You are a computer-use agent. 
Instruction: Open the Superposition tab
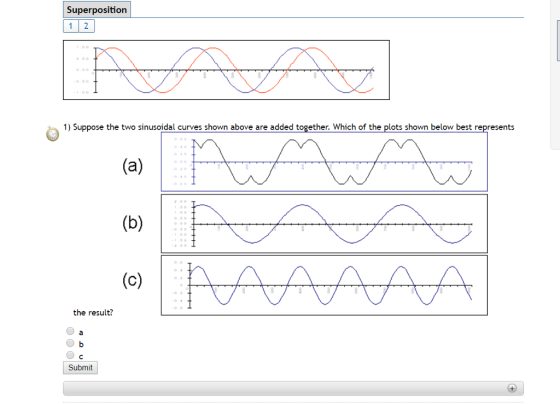[97, 9]
